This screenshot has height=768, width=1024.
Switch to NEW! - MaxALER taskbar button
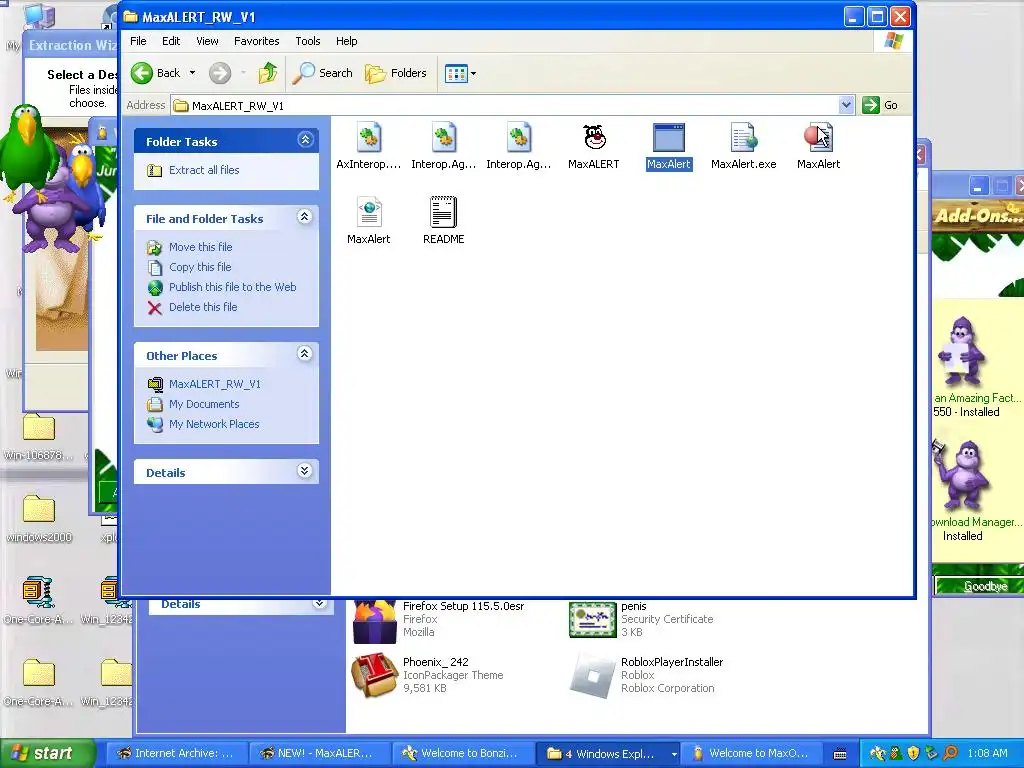[319, 754]
